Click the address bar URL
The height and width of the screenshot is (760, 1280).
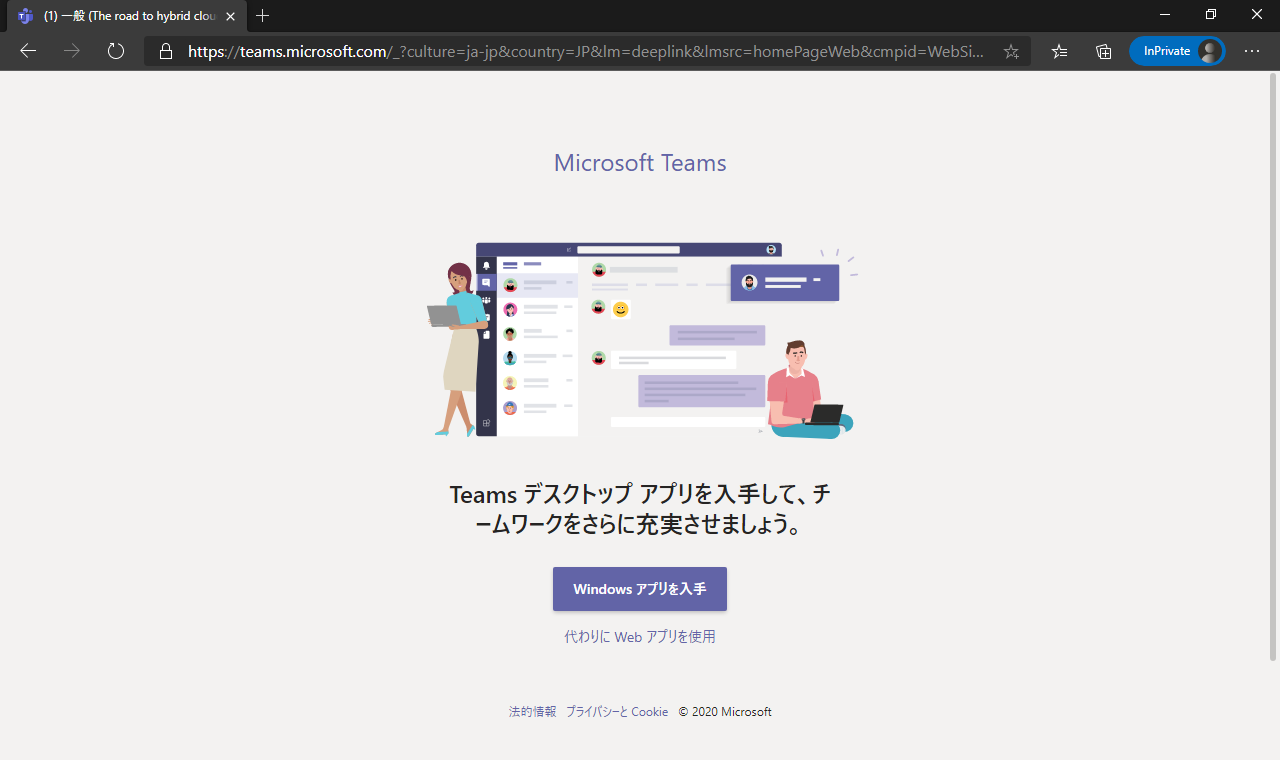coord(585,51)
